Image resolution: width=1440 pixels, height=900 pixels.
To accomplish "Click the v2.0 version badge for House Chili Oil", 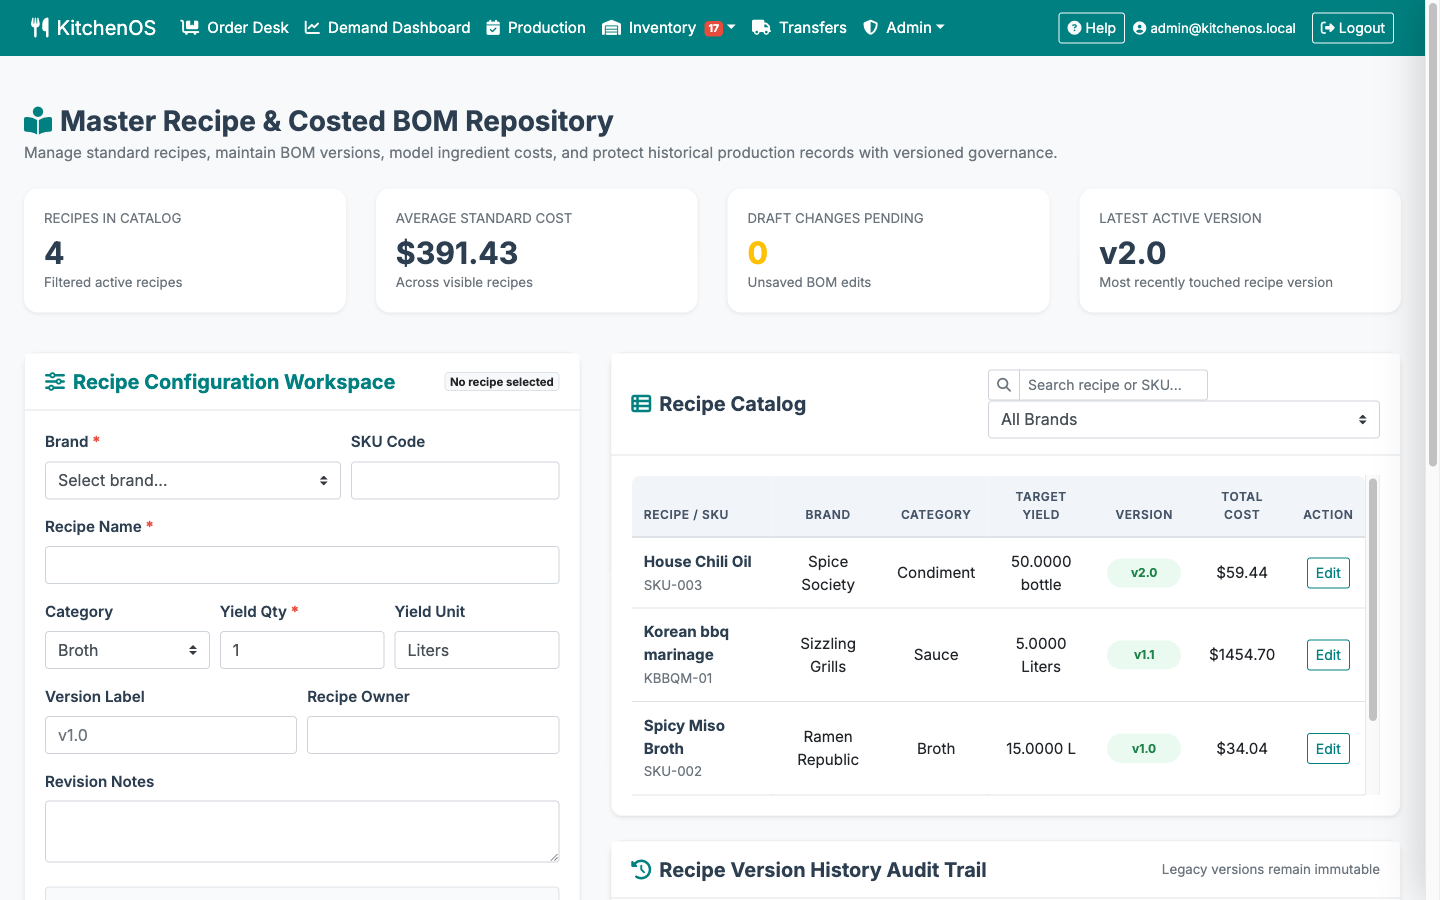I will pos(1144,573).
